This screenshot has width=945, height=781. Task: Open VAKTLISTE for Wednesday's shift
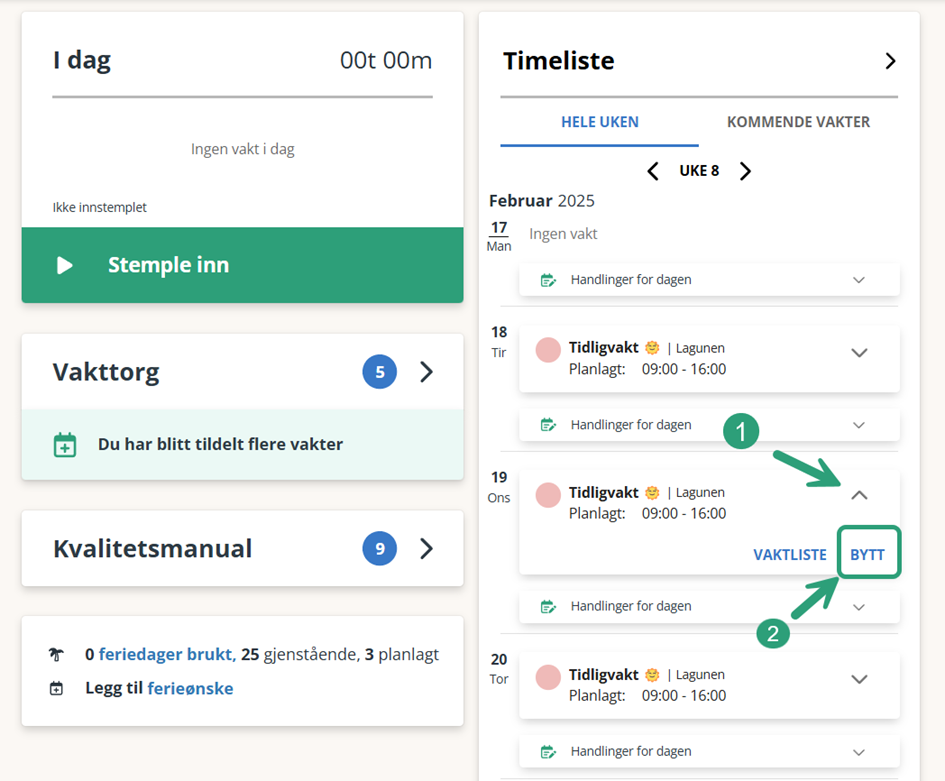coord(790,555)
